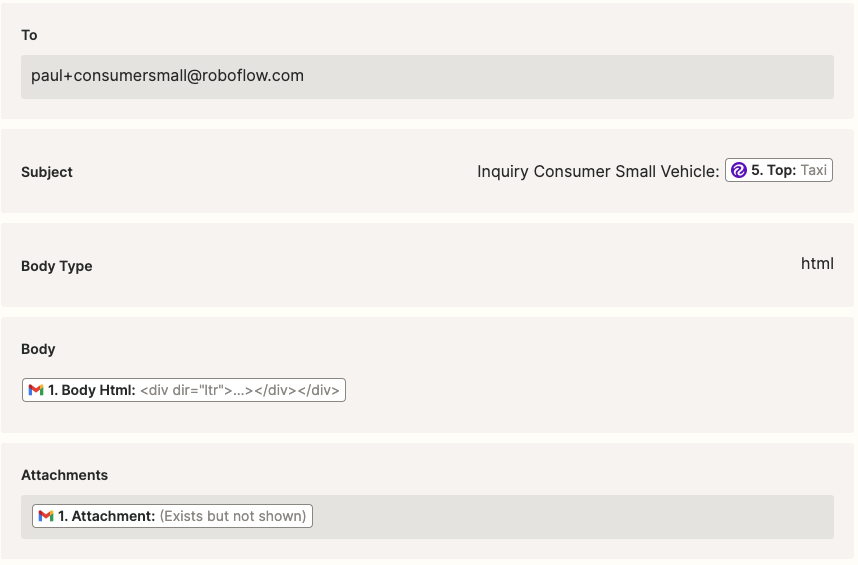Click the 'Taxi' value in Subject pill
The width and height of the screenshot is (858, 565).
[814, 170]
